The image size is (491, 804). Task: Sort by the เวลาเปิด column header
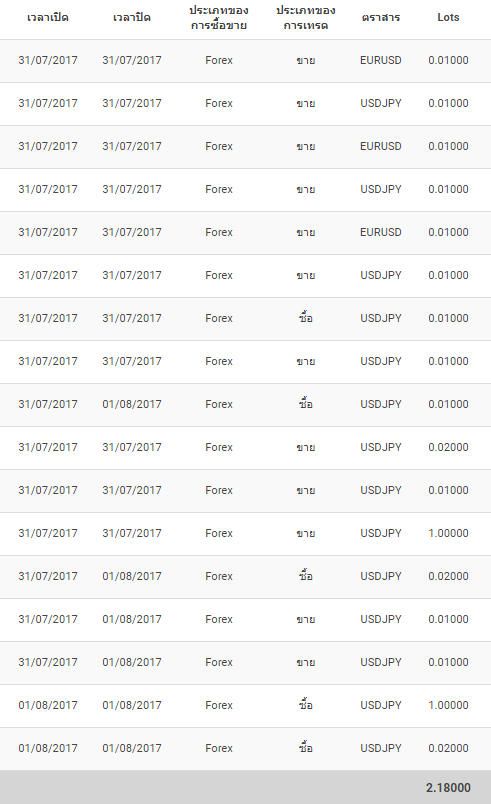[x=48, y=18]
